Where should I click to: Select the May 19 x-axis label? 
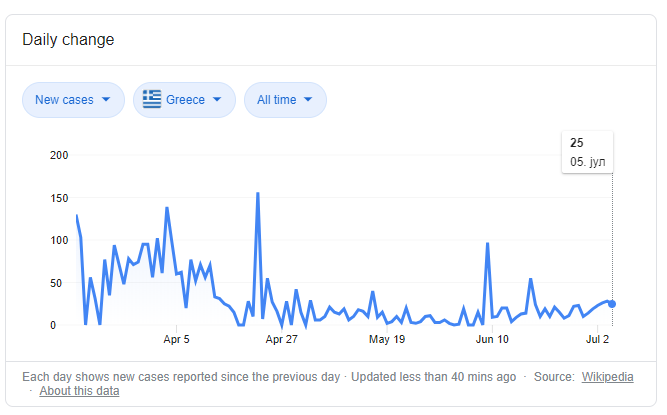387,339
